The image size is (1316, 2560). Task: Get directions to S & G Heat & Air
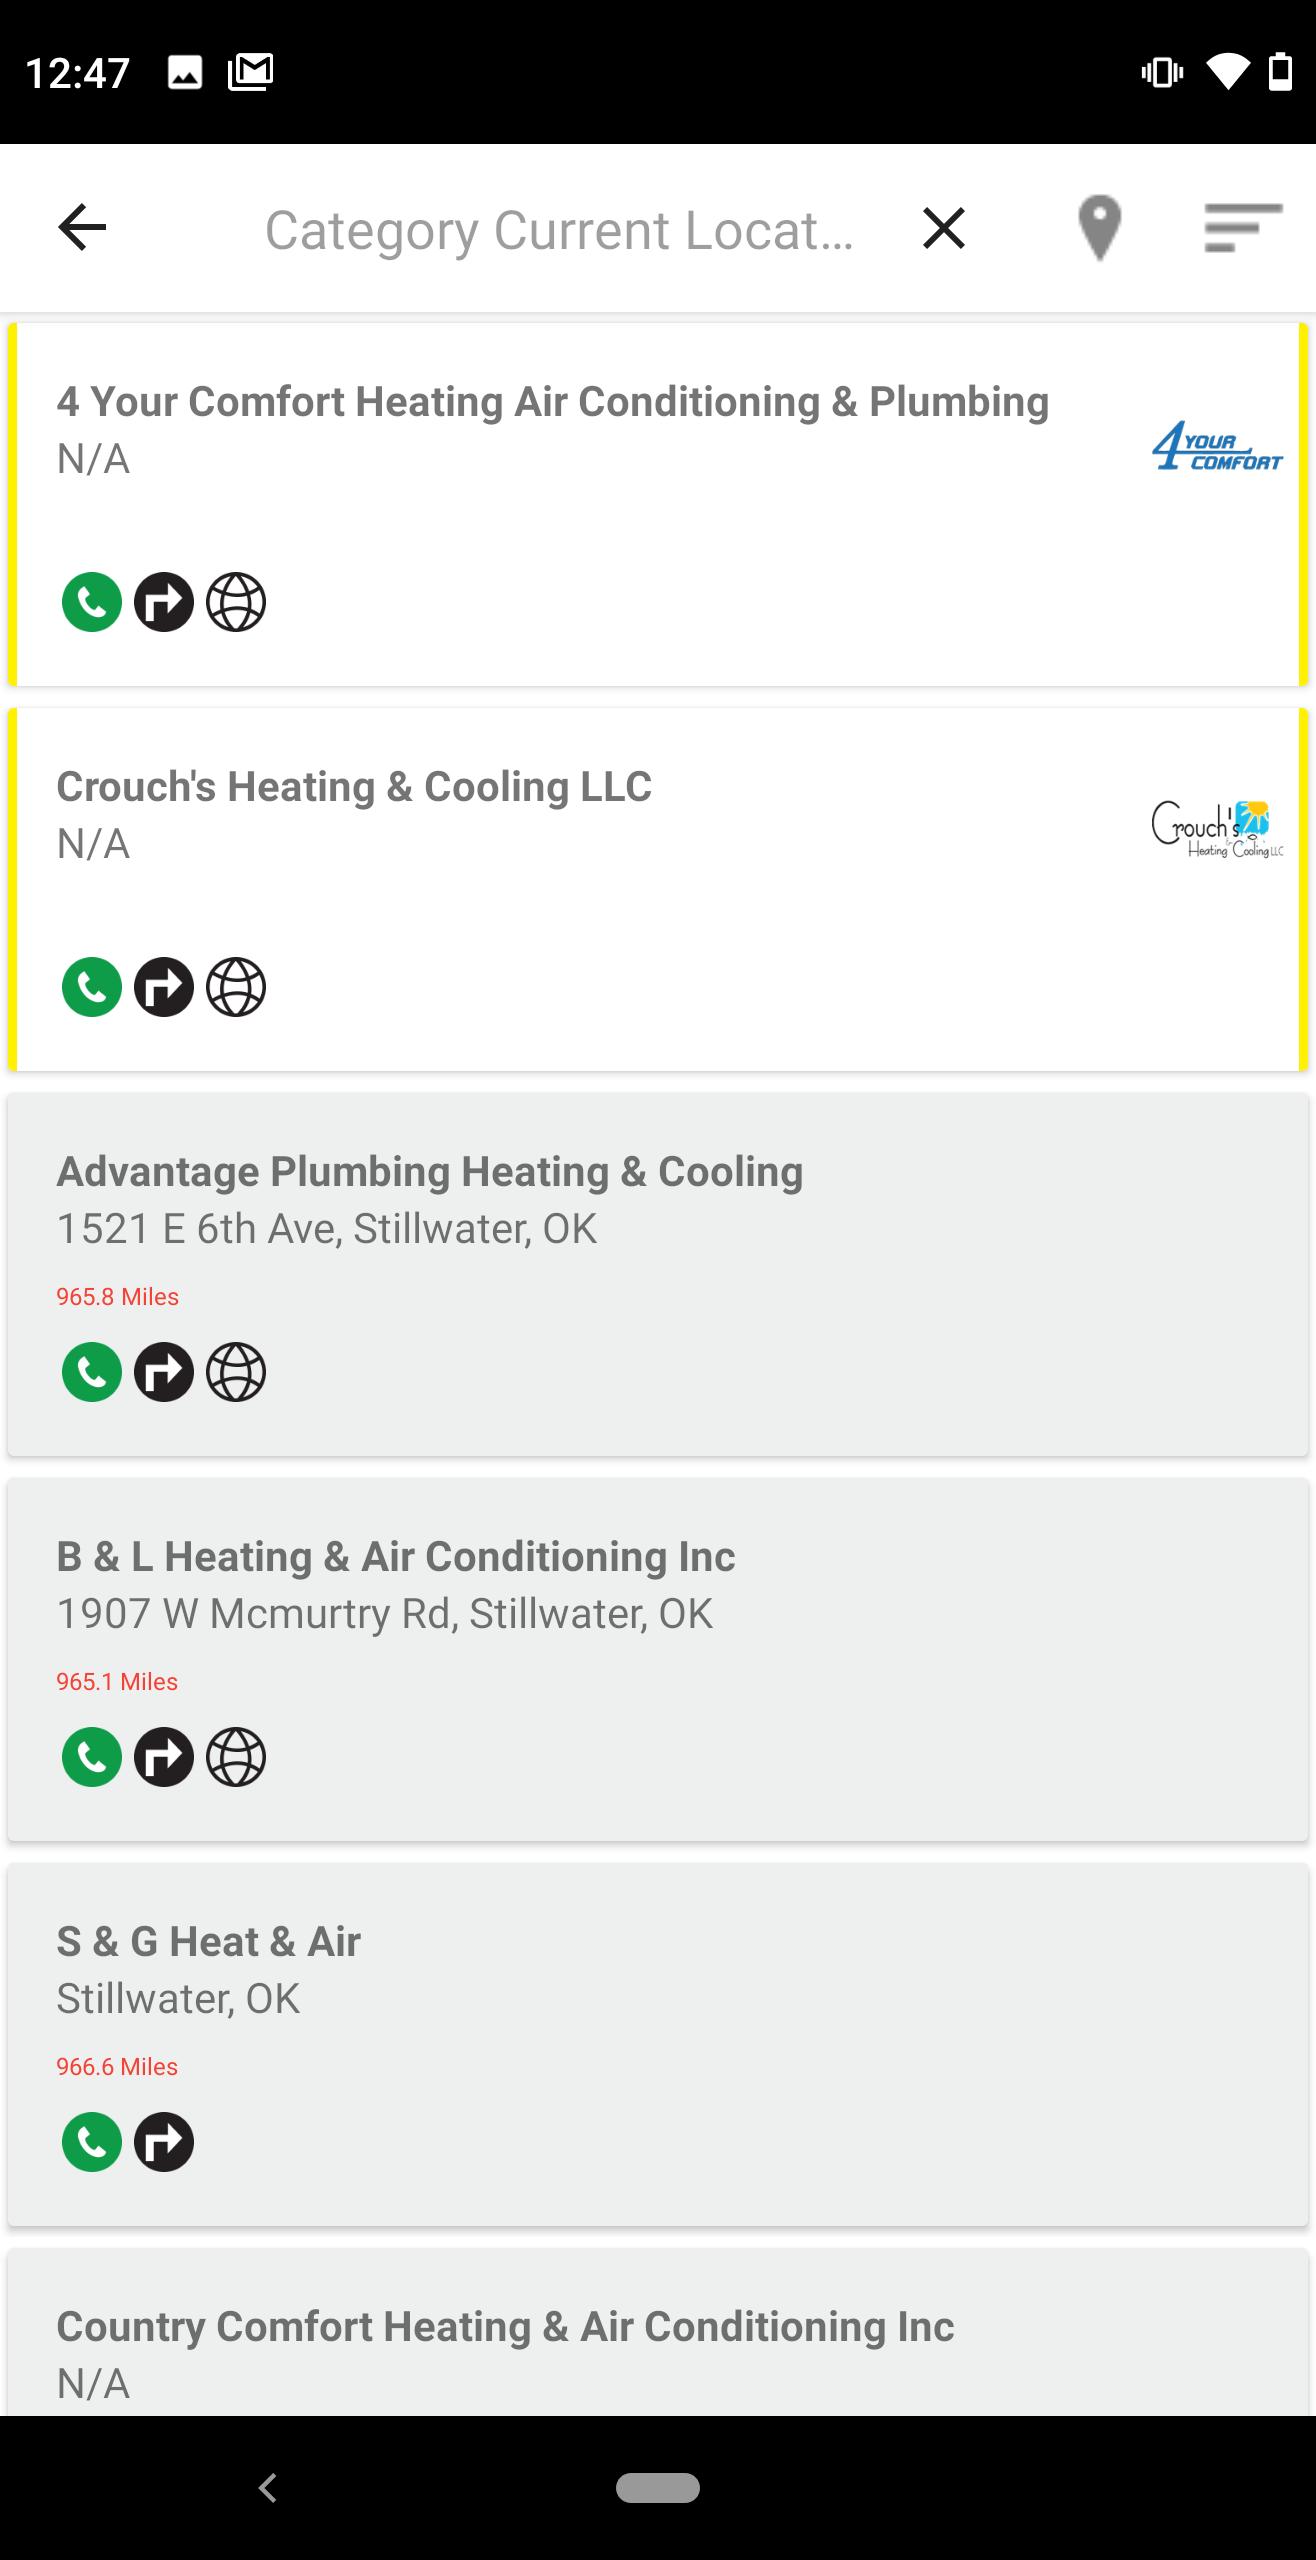[x=164, y=2141]
